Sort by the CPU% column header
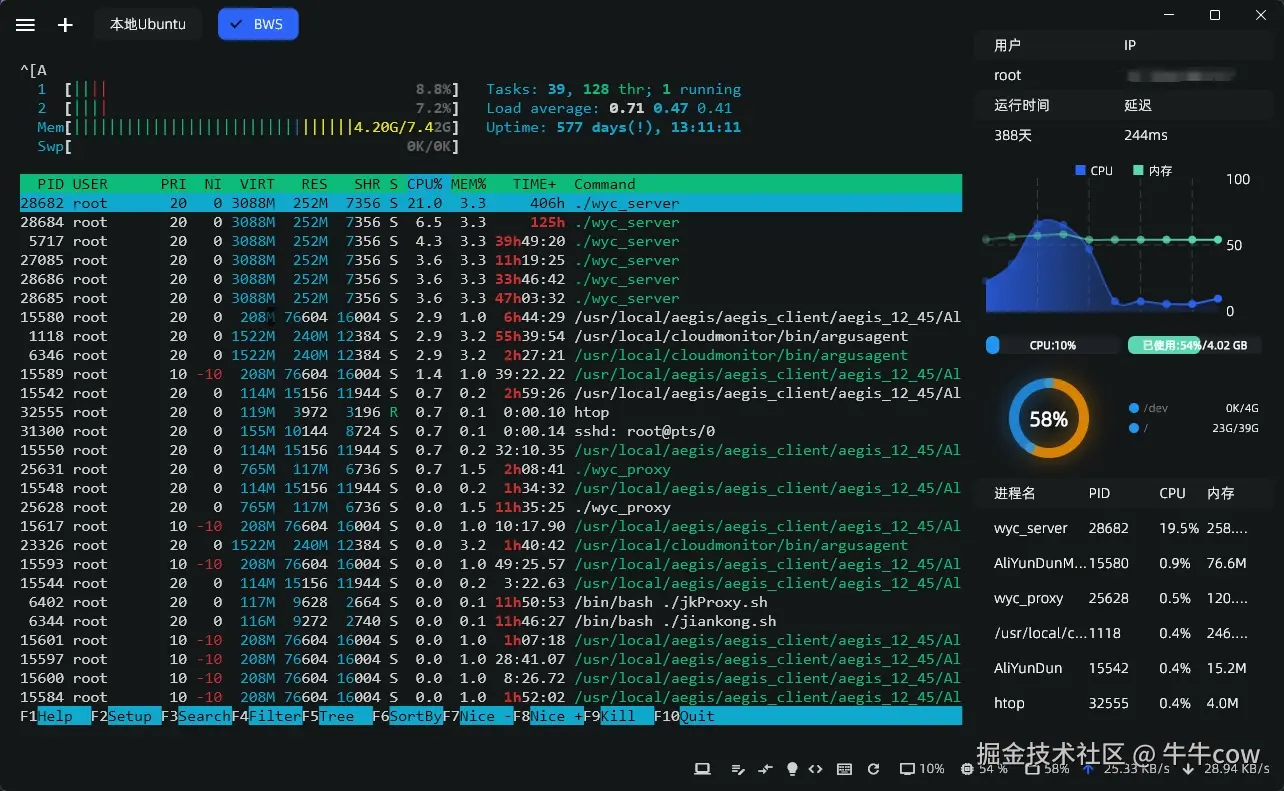The height and width of the screenshot is (791, 1284). tap(425, 184)
